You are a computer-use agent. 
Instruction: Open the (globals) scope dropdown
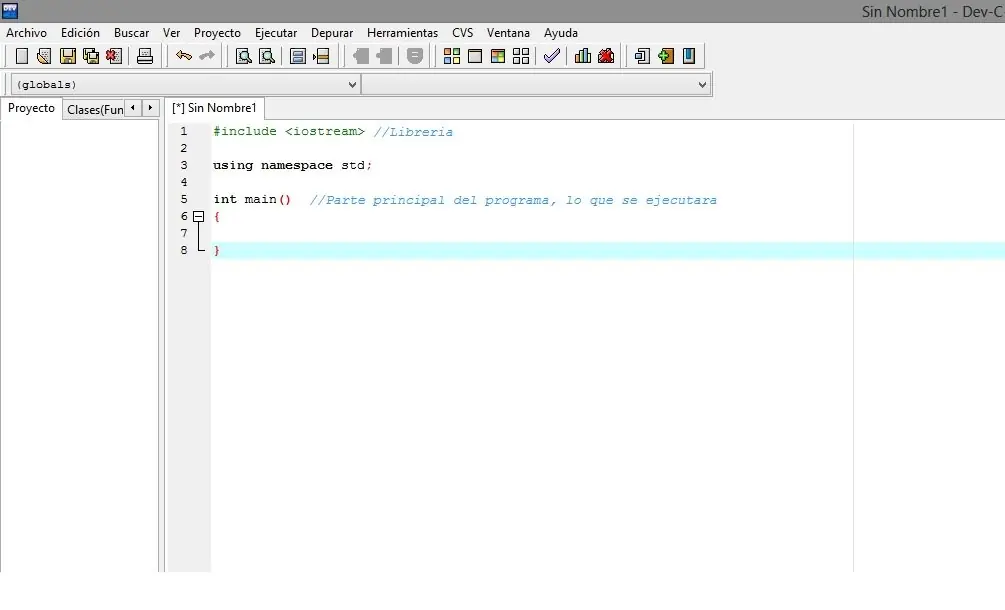pos(185,85)
